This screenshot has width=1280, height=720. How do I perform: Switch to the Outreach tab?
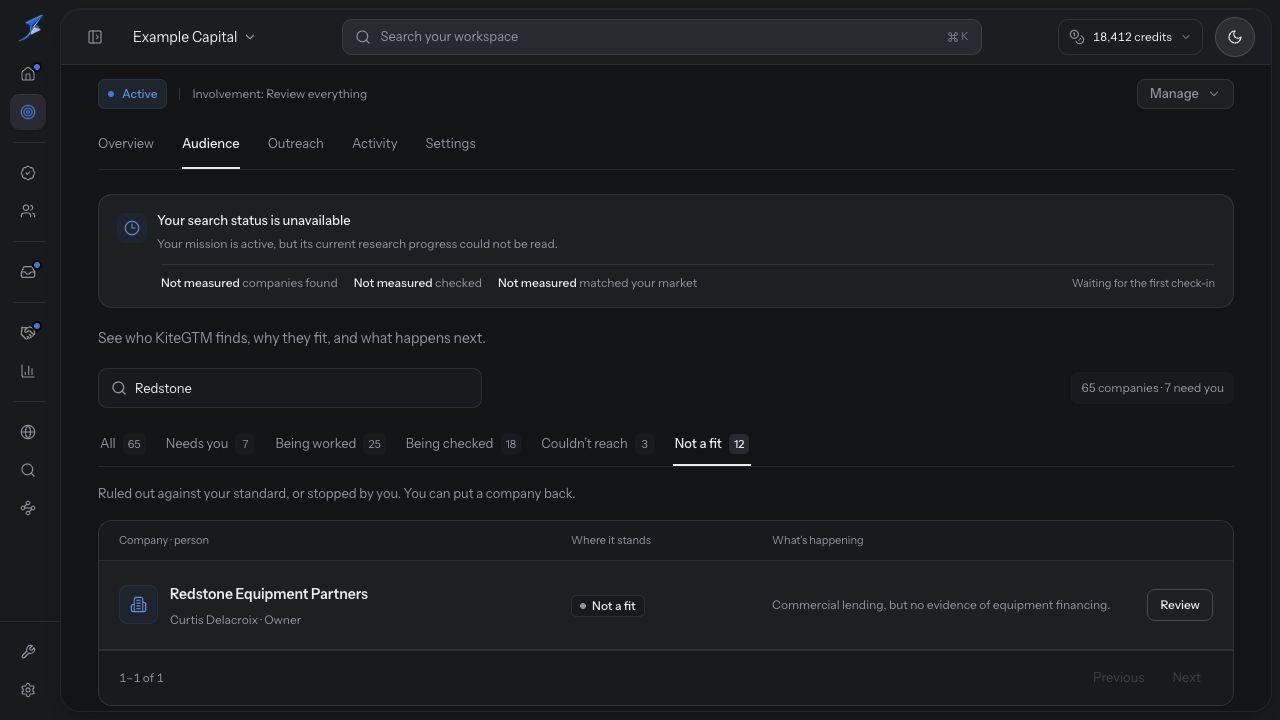pyautogui.click(x=296, y=144)
